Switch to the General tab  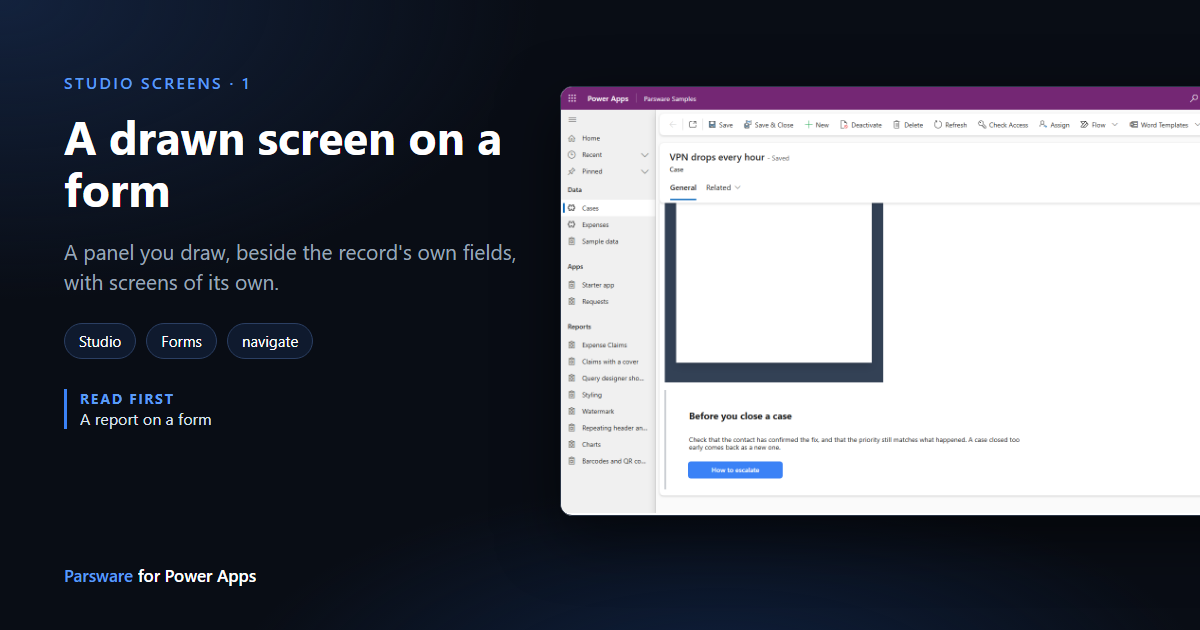[683, 187]
